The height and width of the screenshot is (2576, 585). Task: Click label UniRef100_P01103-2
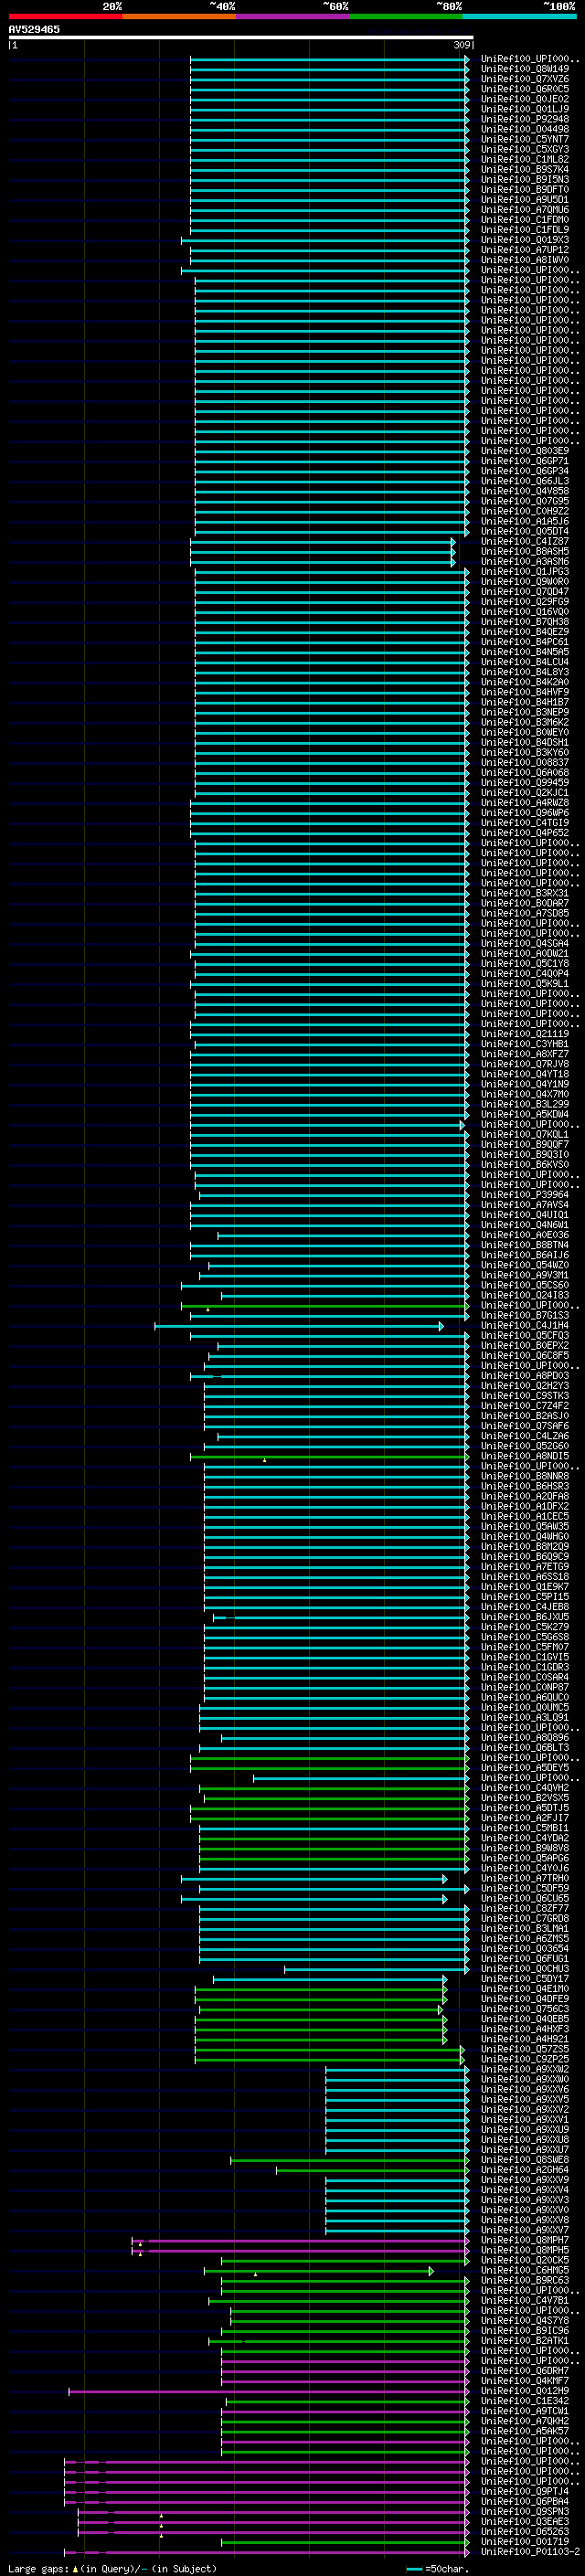529,2551
